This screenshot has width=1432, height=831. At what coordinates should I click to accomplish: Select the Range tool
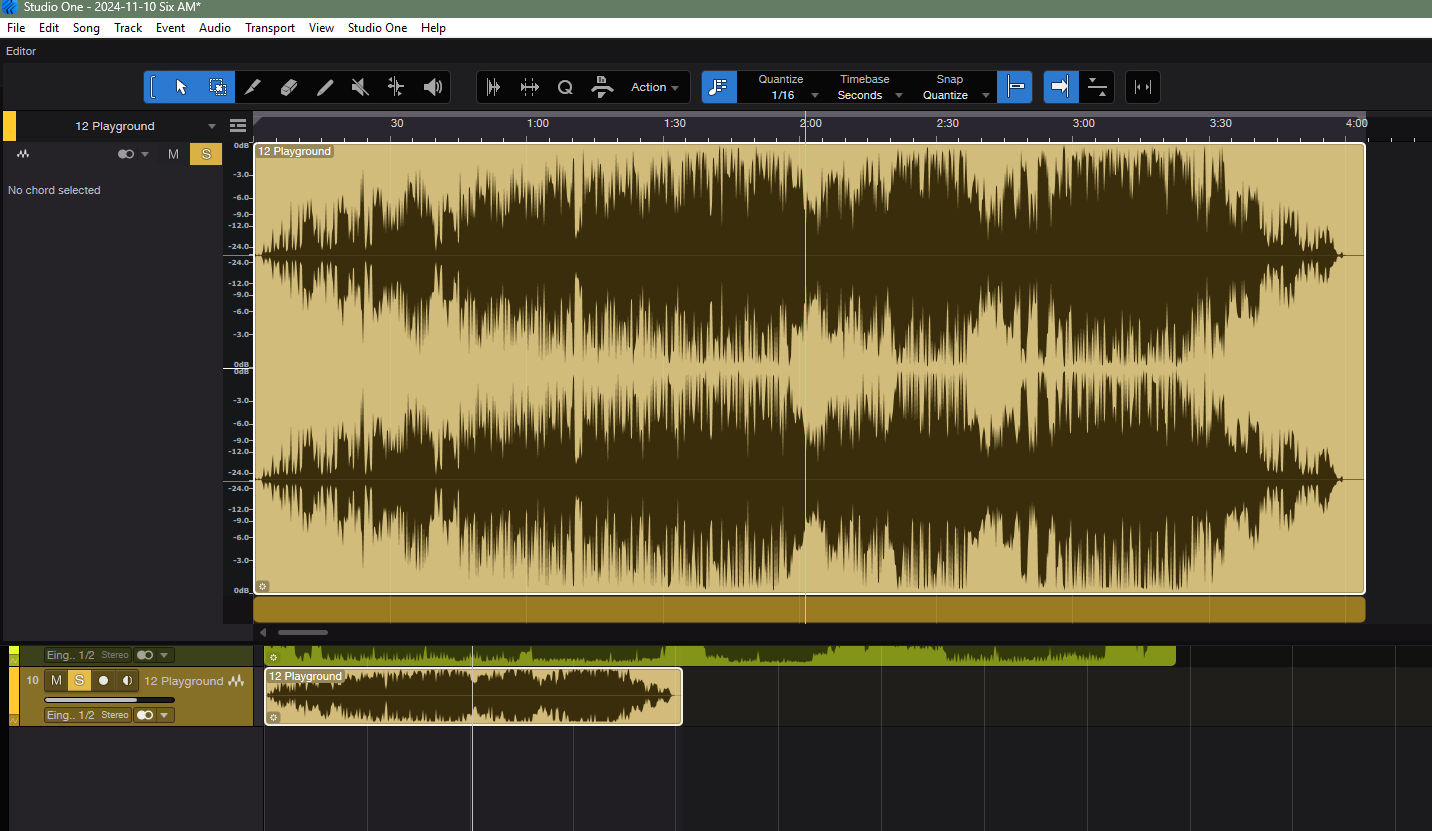(217, 87)
